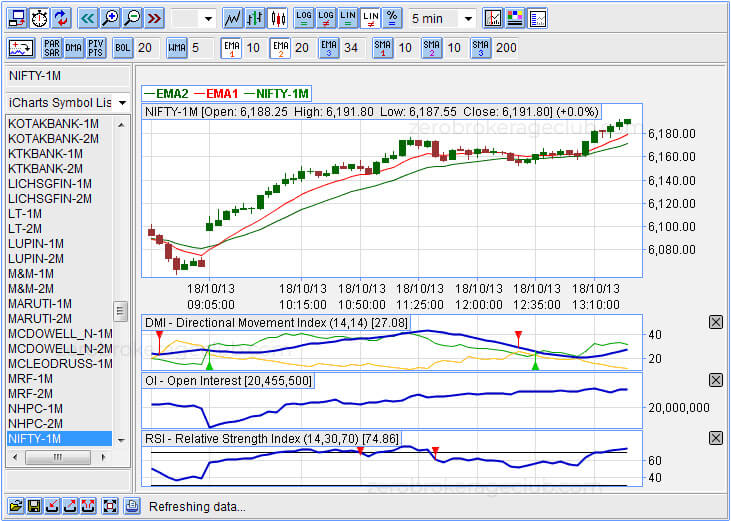This screenshot has width=731, height=521.
Task: Select KOTAKBANK-1M in the symbol list
Action: click(59, 123)
